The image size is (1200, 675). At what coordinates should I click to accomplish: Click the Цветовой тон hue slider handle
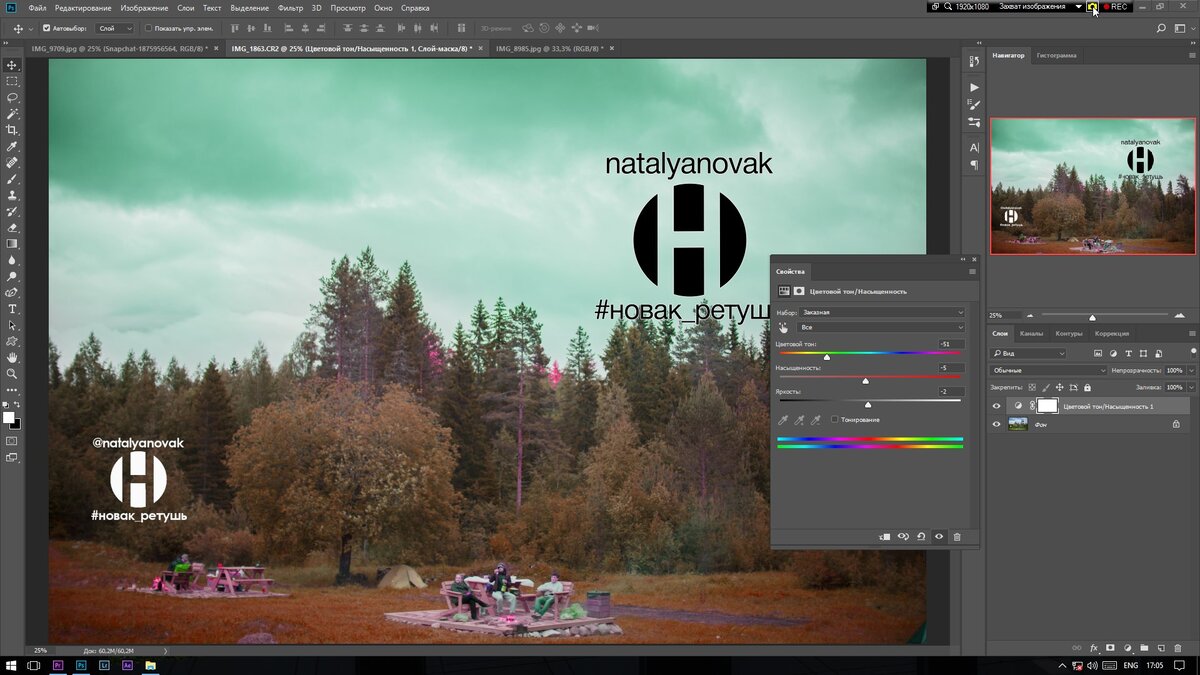[827, 357]
